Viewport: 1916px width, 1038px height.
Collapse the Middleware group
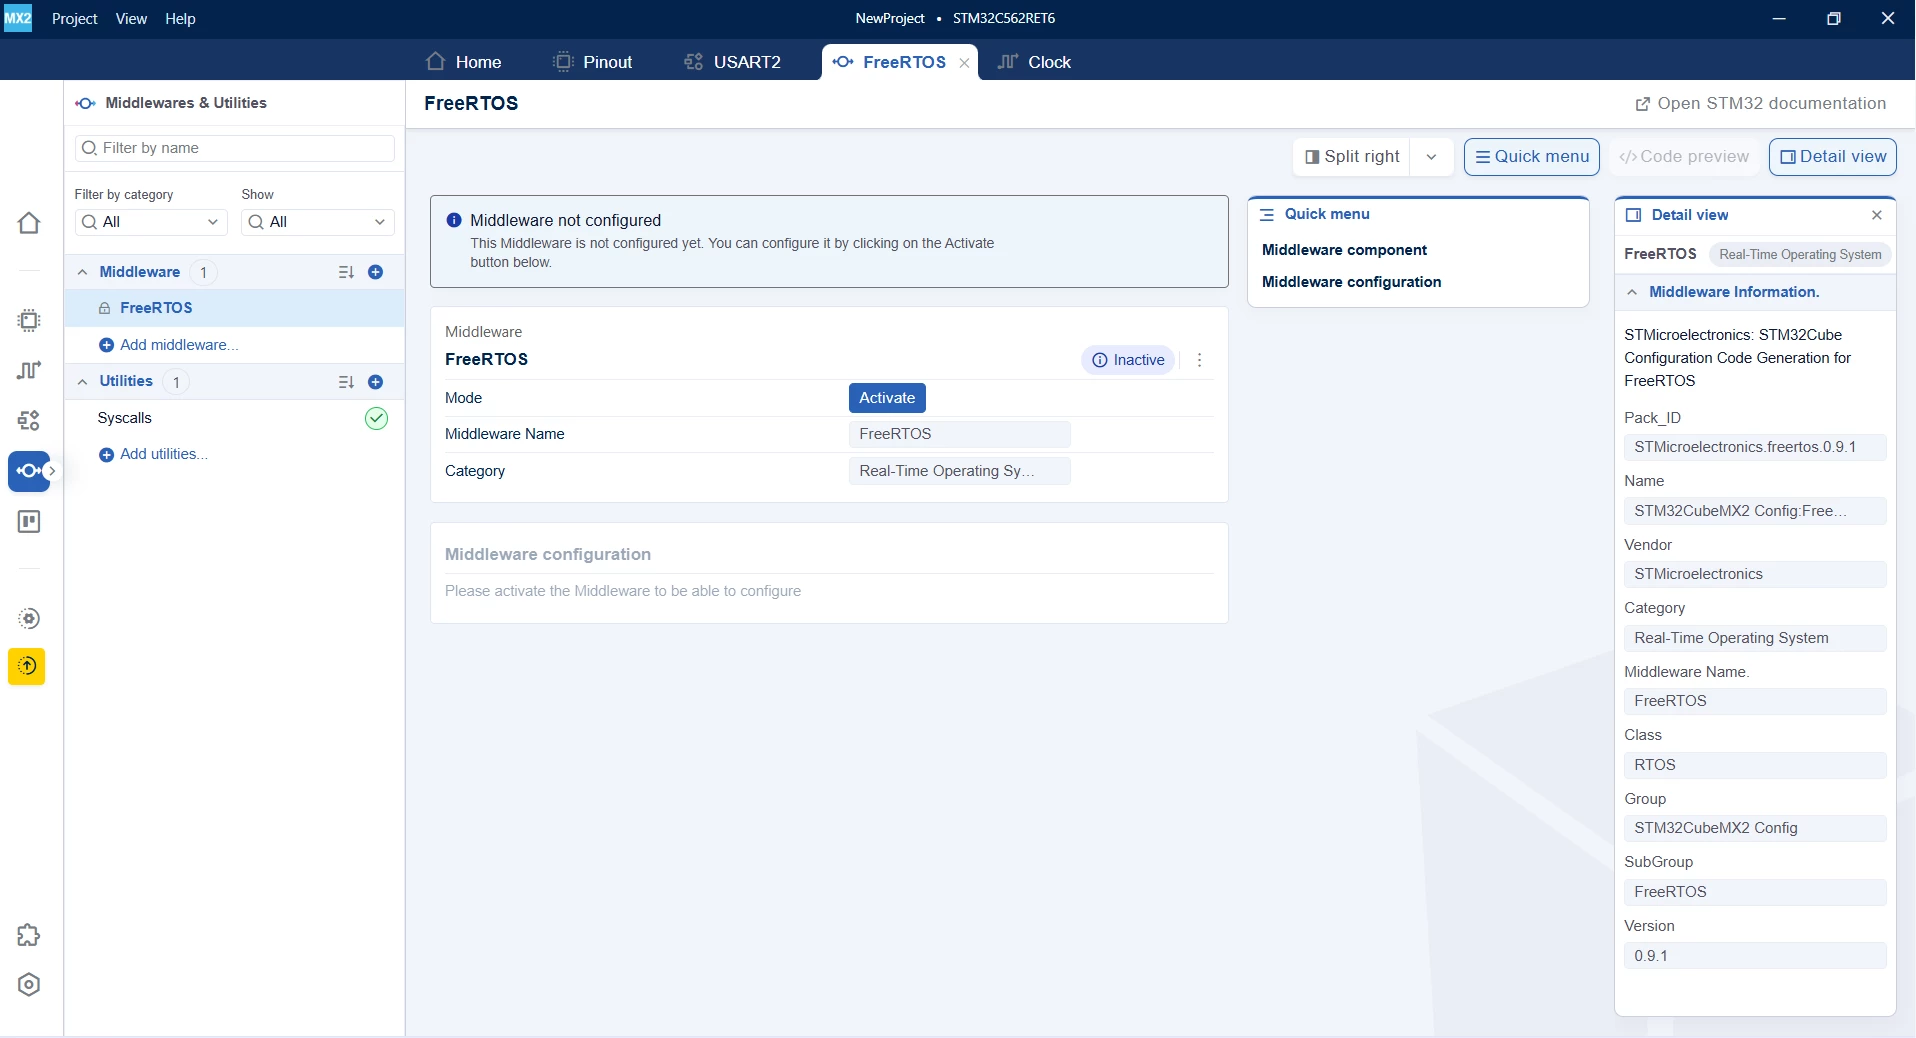click(x=82, y=272)
